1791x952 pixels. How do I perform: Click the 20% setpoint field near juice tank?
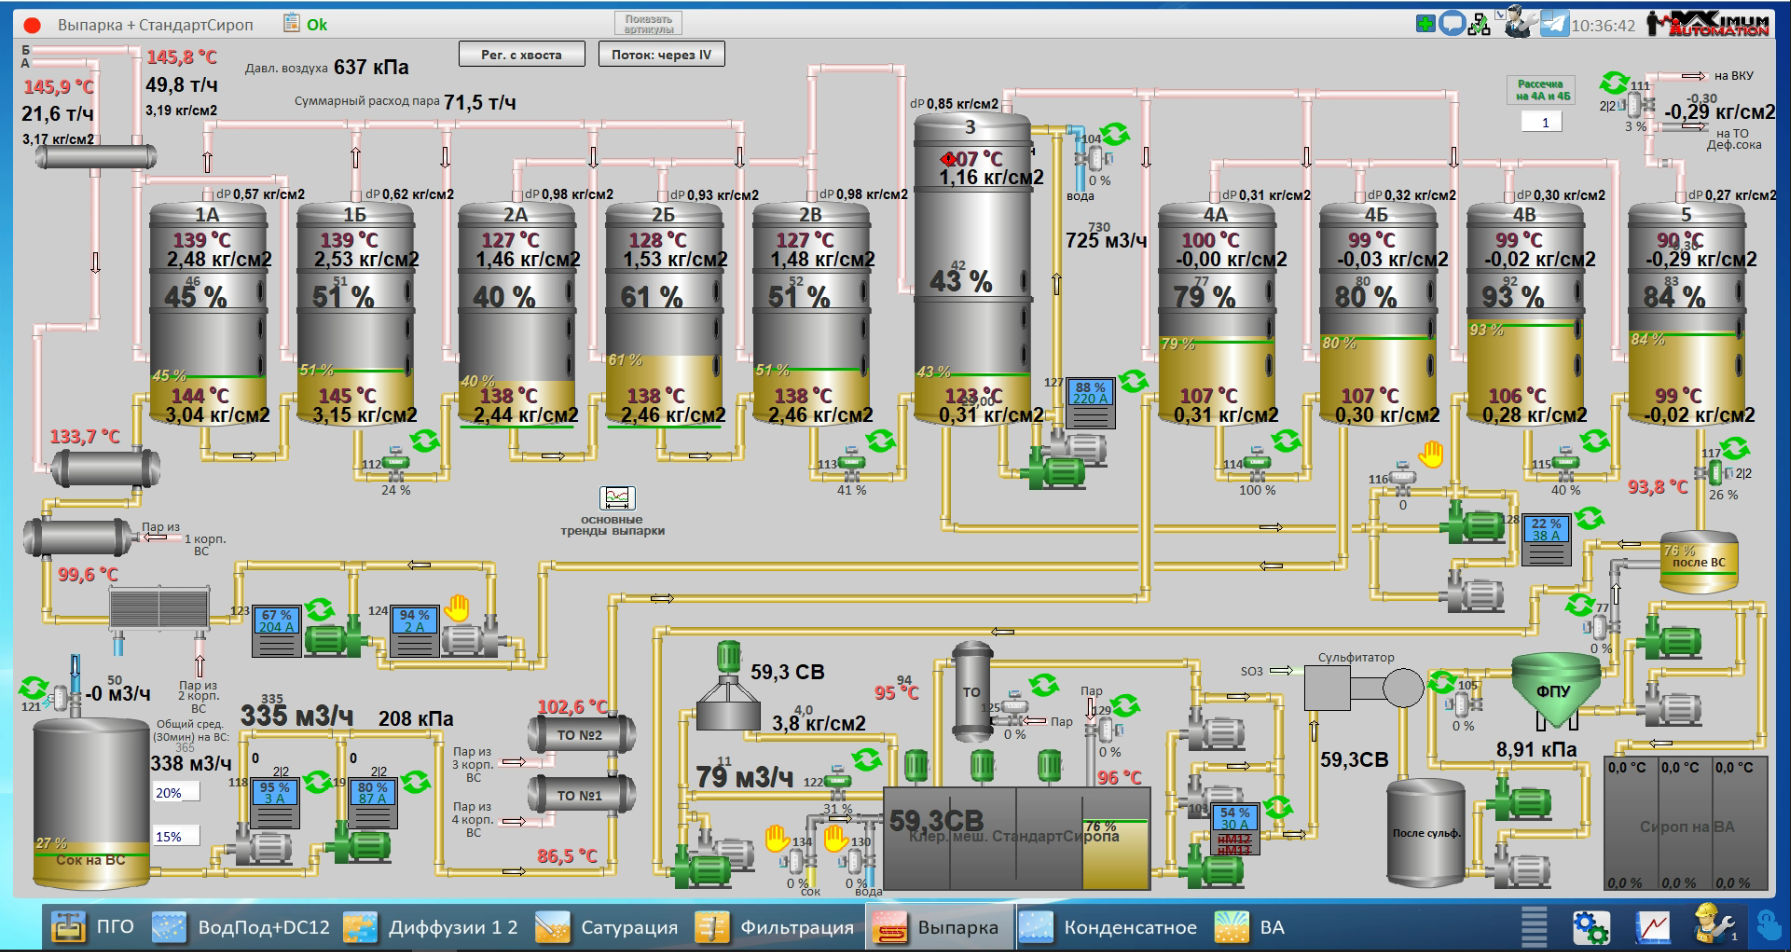coord(175,793)
